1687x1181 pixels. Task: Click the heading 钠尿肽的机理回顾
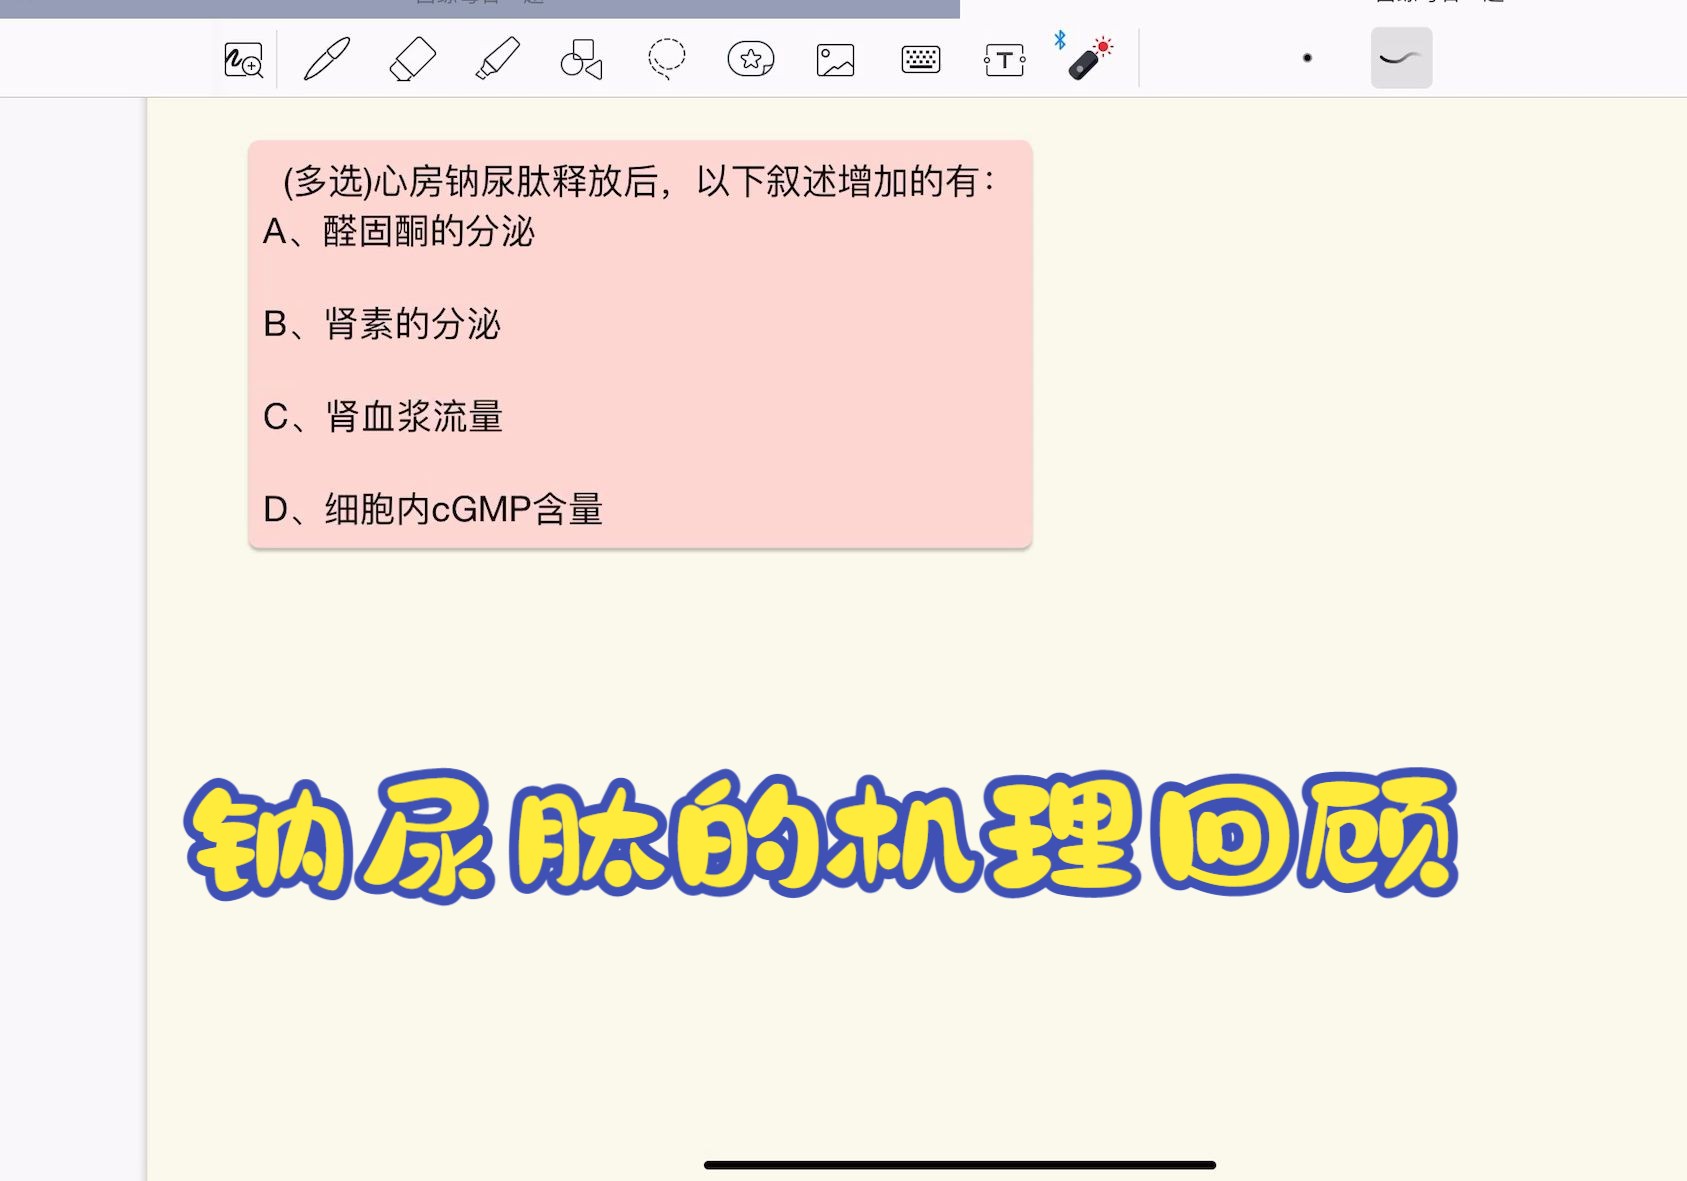point(821,836)
